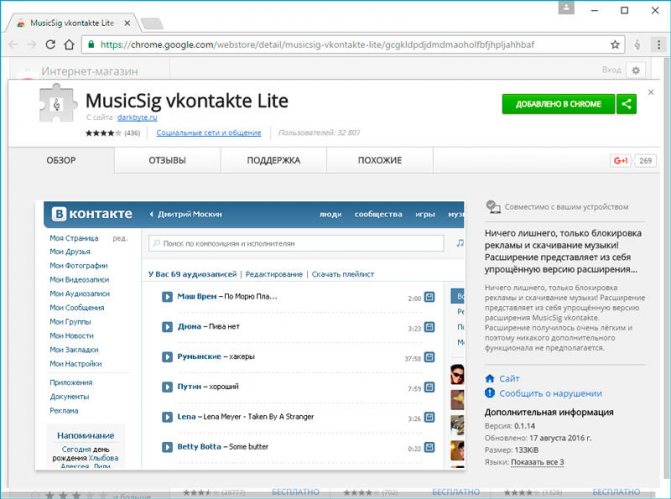Viewport: 671px width, 499px height.
Task: Click сообщества in VK header
Action: pyautogui.click(x=378, y=214)
